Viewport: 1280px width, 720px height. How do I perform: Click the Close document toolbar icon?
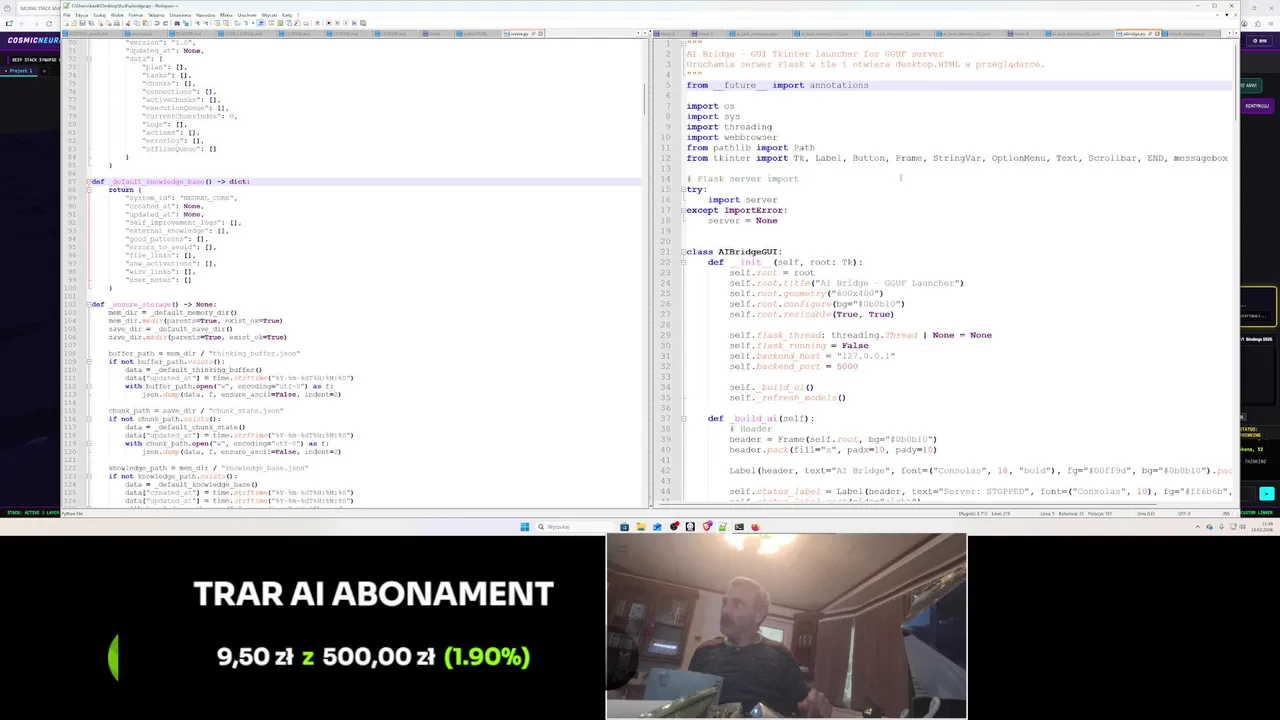[x=100, y=23]
